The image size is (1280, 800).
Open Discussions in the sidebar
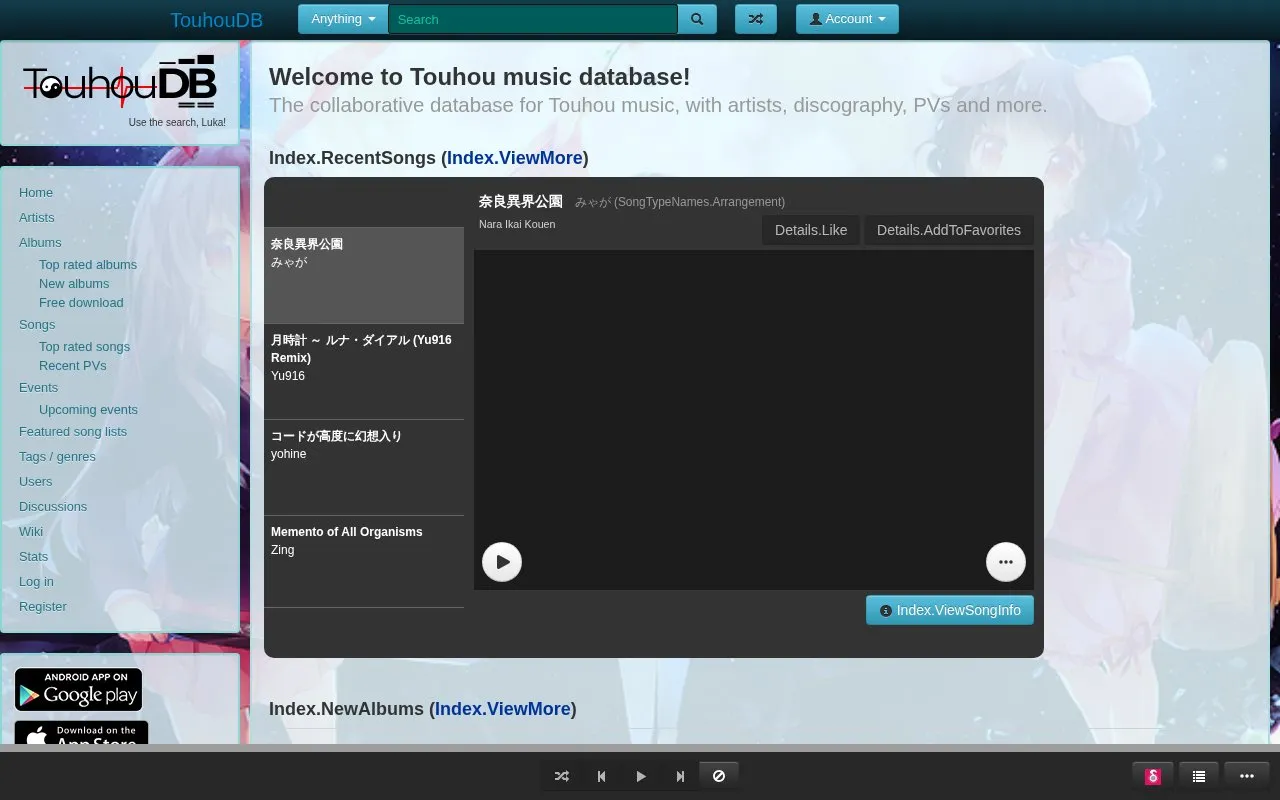point(53,507)
